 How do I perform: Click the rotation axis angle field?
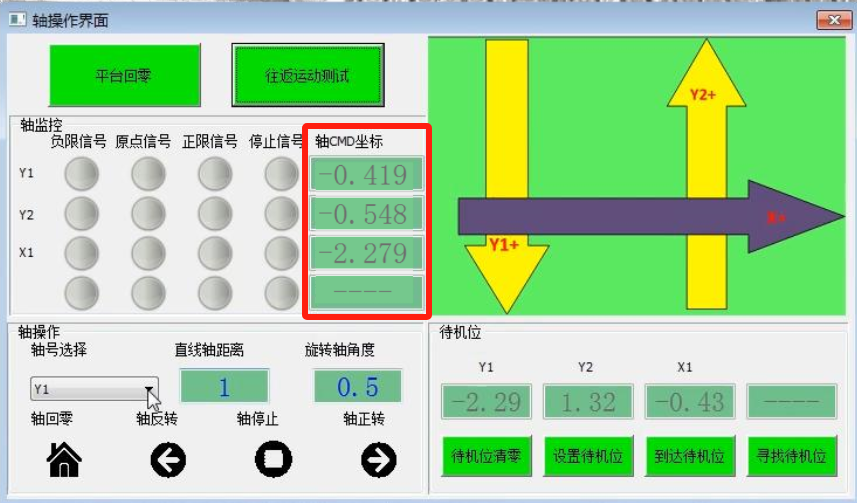(x=357, y=387)
